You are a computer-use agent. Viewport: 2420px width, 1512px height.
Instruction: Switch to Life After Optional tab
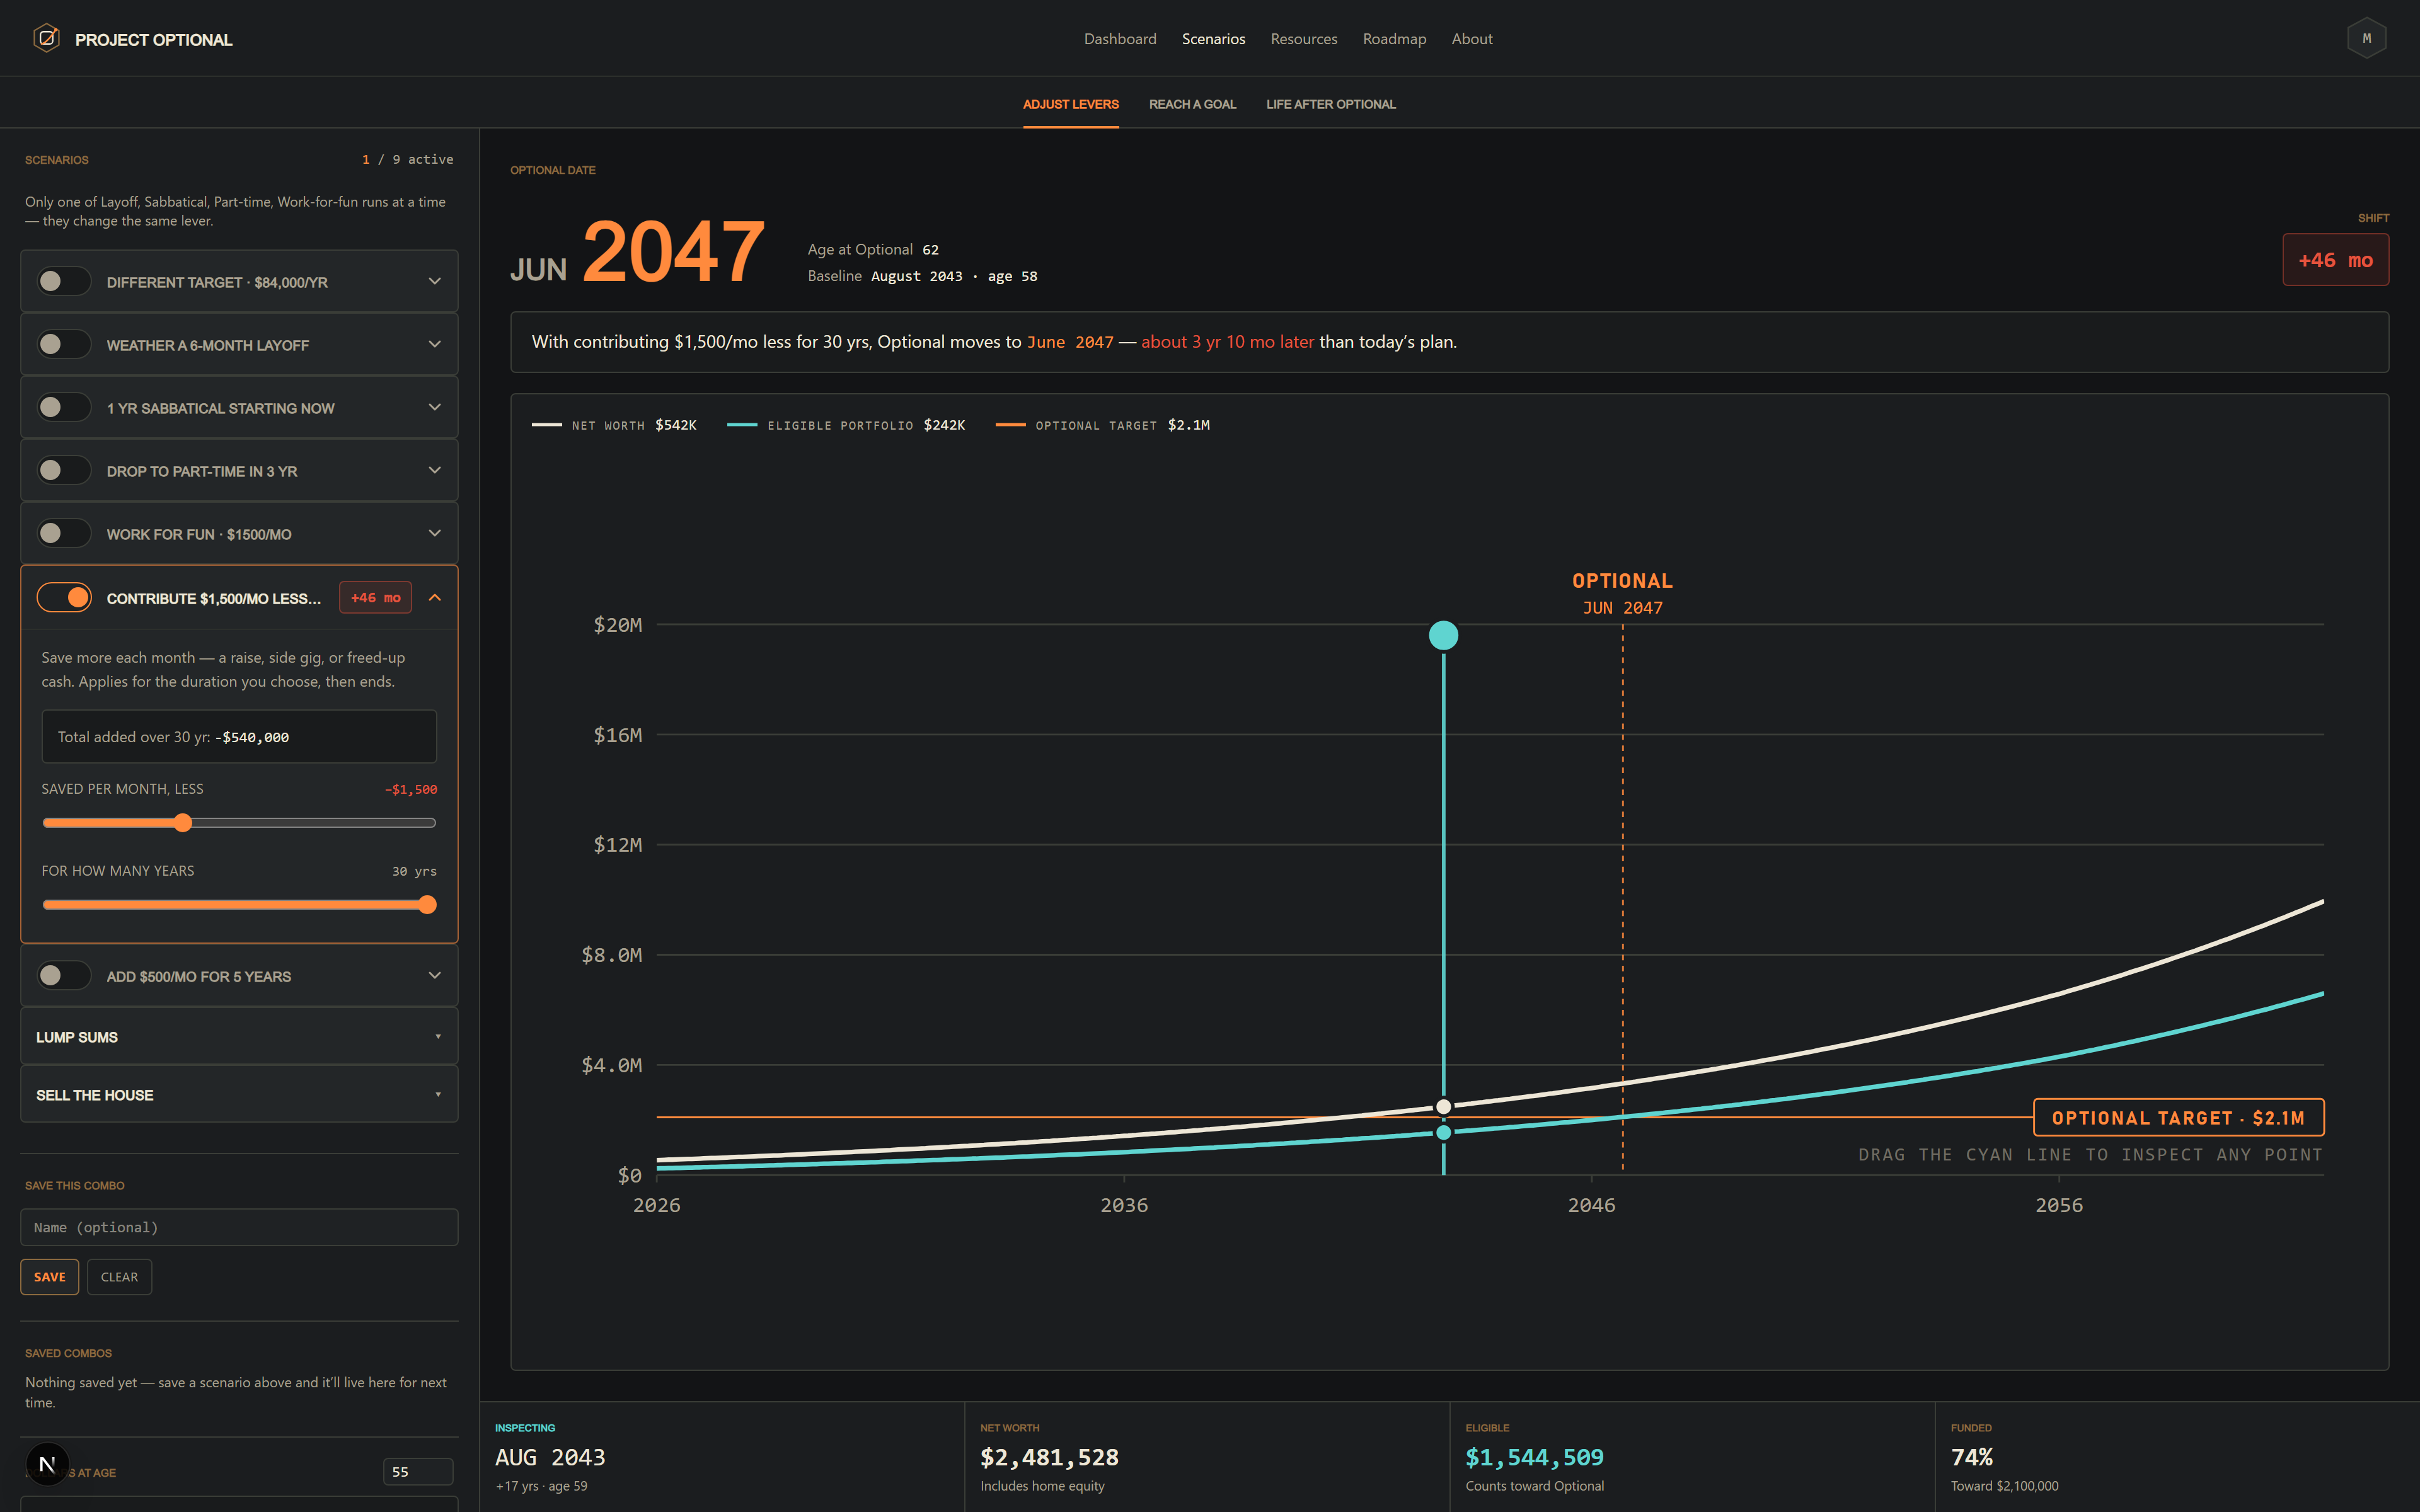[x=1330, y=105]
